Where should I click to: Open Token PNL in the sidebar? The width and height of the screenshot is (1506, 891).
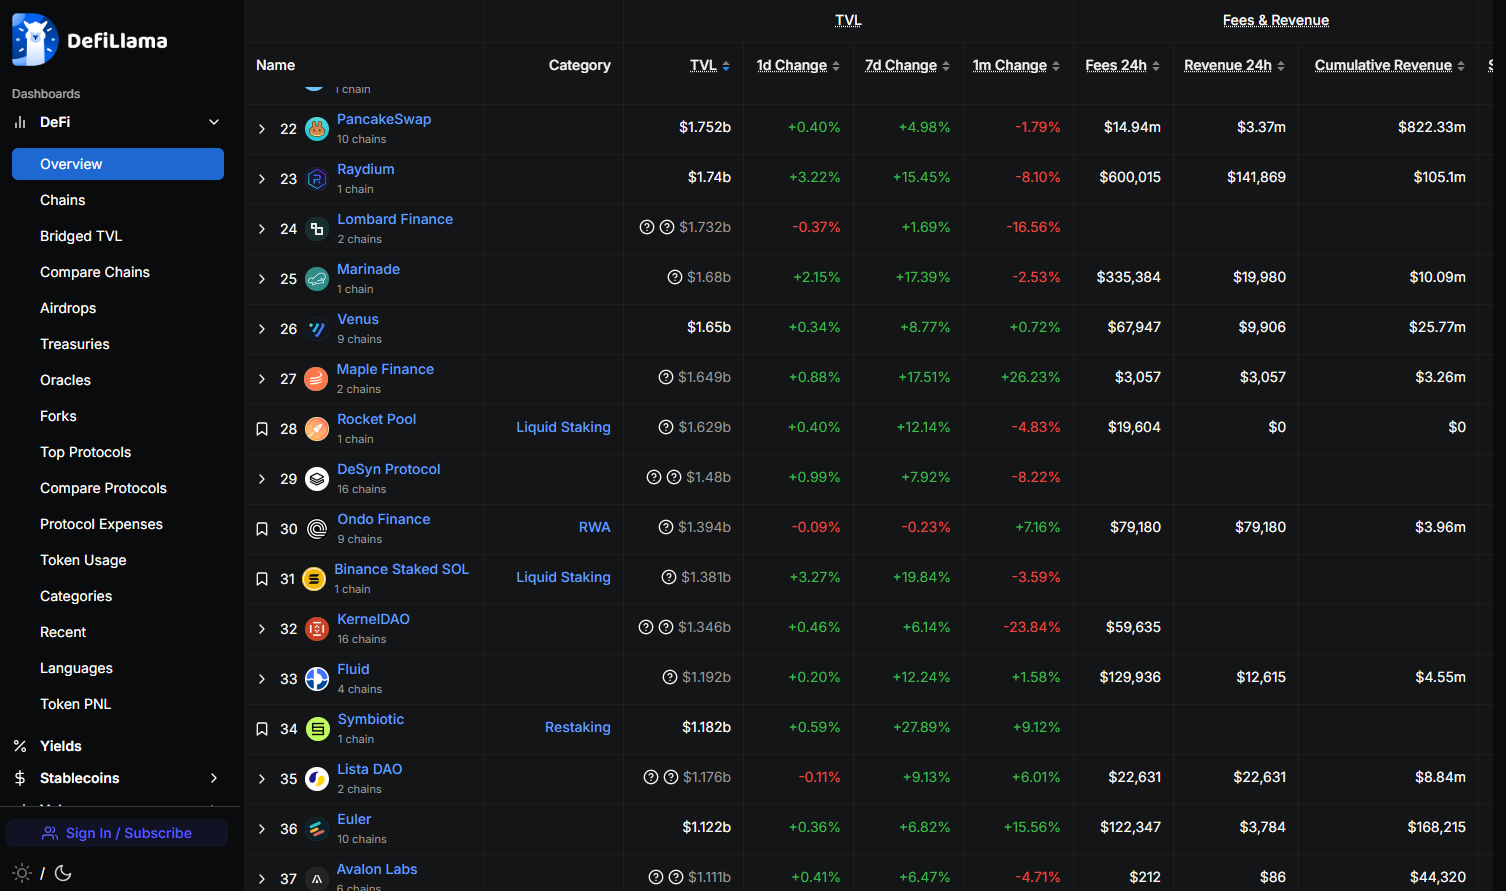tap(75, 704)
